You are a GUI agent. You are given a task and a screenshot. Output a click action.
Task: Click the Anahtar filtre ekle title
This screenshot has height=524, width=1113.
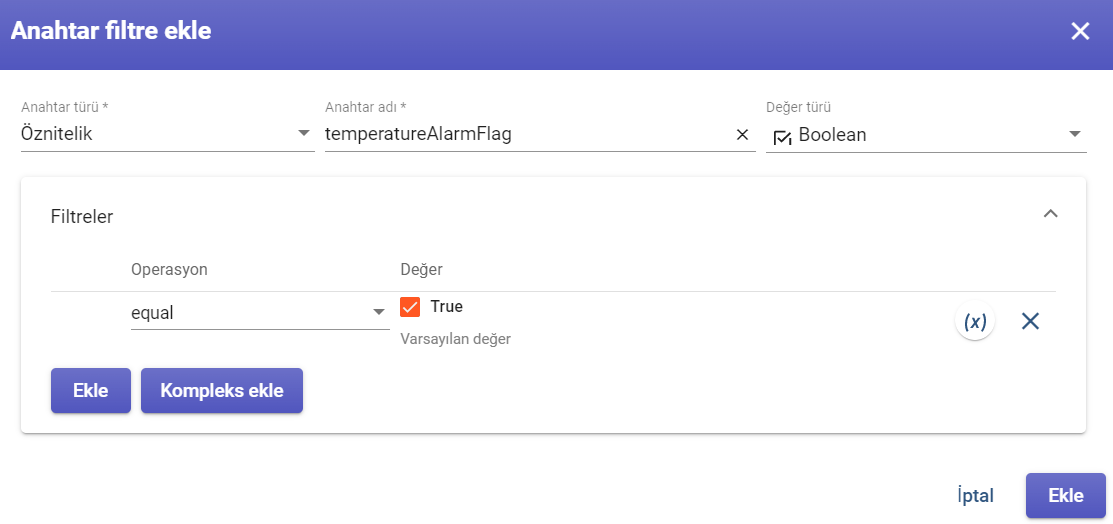coord(111,31)
